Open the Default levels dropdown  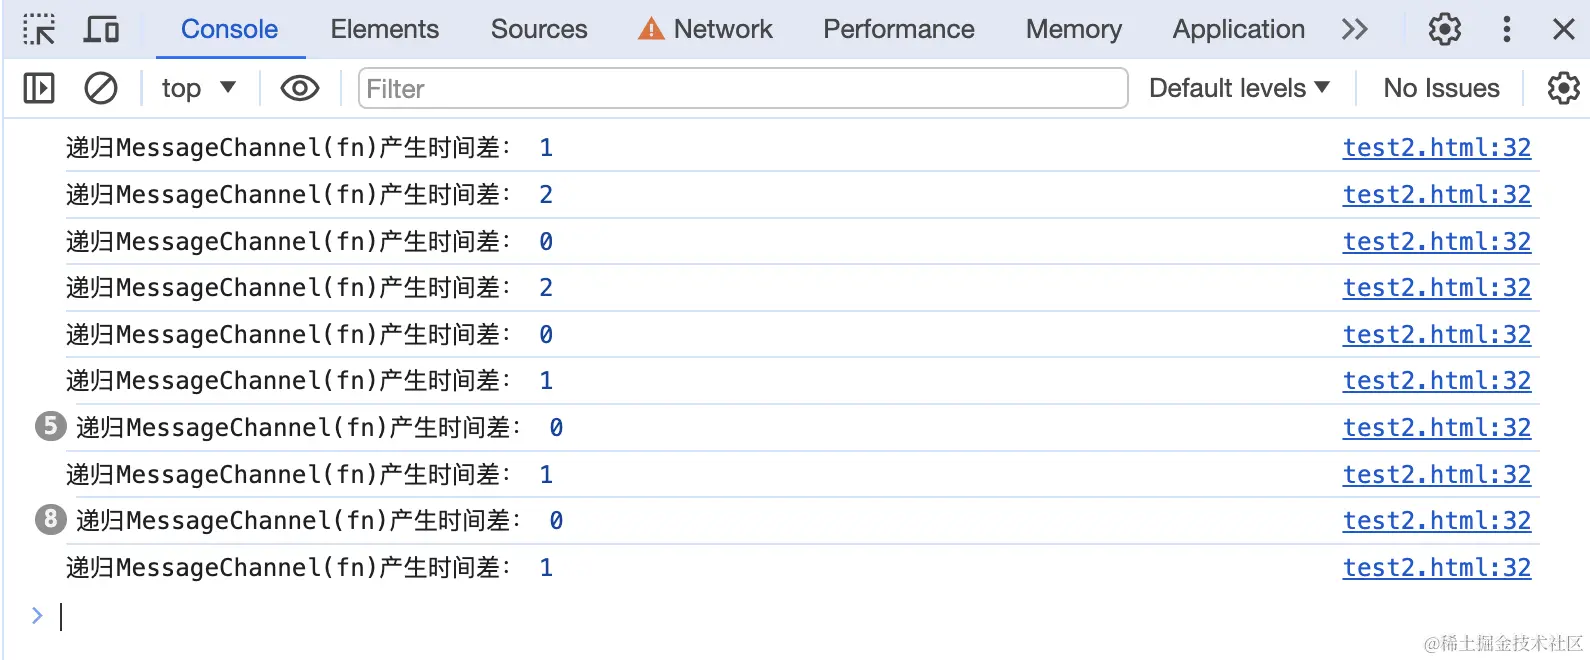coord(1239,88)
